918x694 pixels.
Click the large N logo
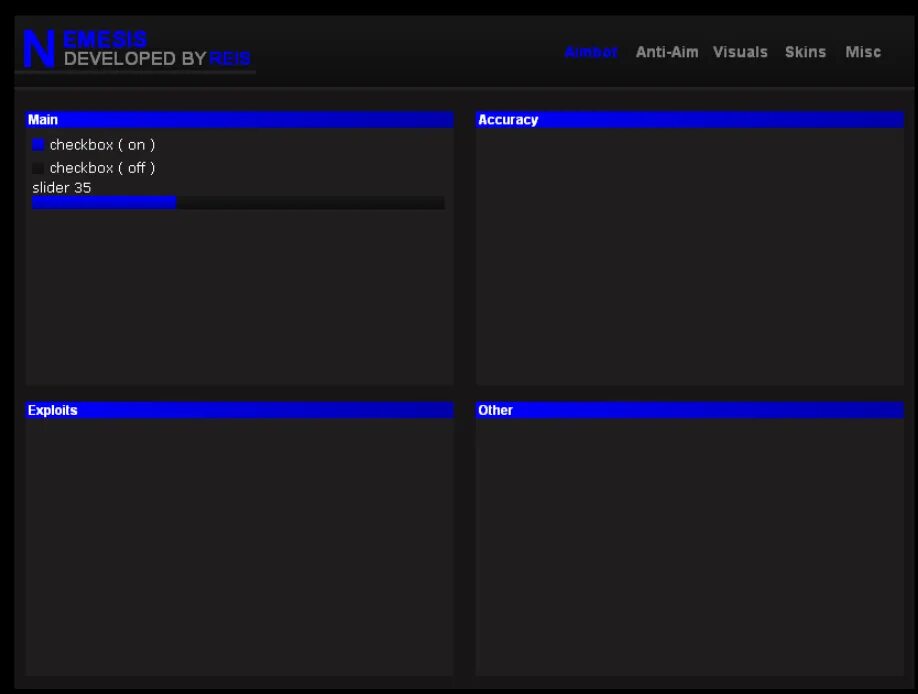39,49
